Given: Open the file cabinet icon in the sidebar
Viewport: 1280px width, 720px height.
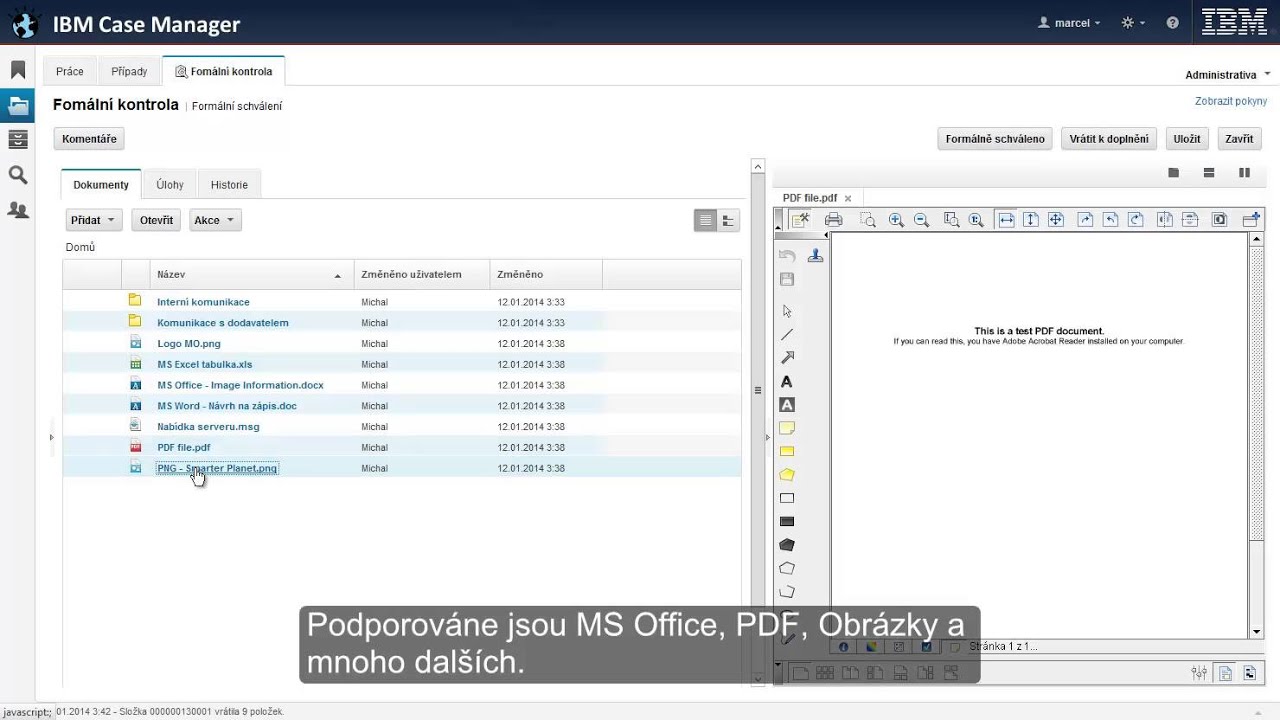Looking at the screenshot, I should [18, 139].
